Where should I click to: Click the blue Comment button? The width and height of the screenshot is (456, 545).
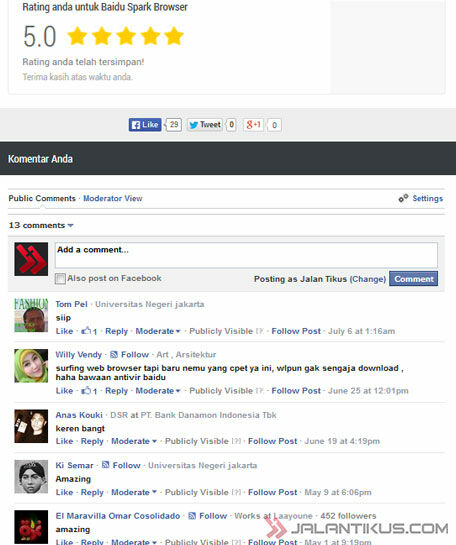[414, 279]
